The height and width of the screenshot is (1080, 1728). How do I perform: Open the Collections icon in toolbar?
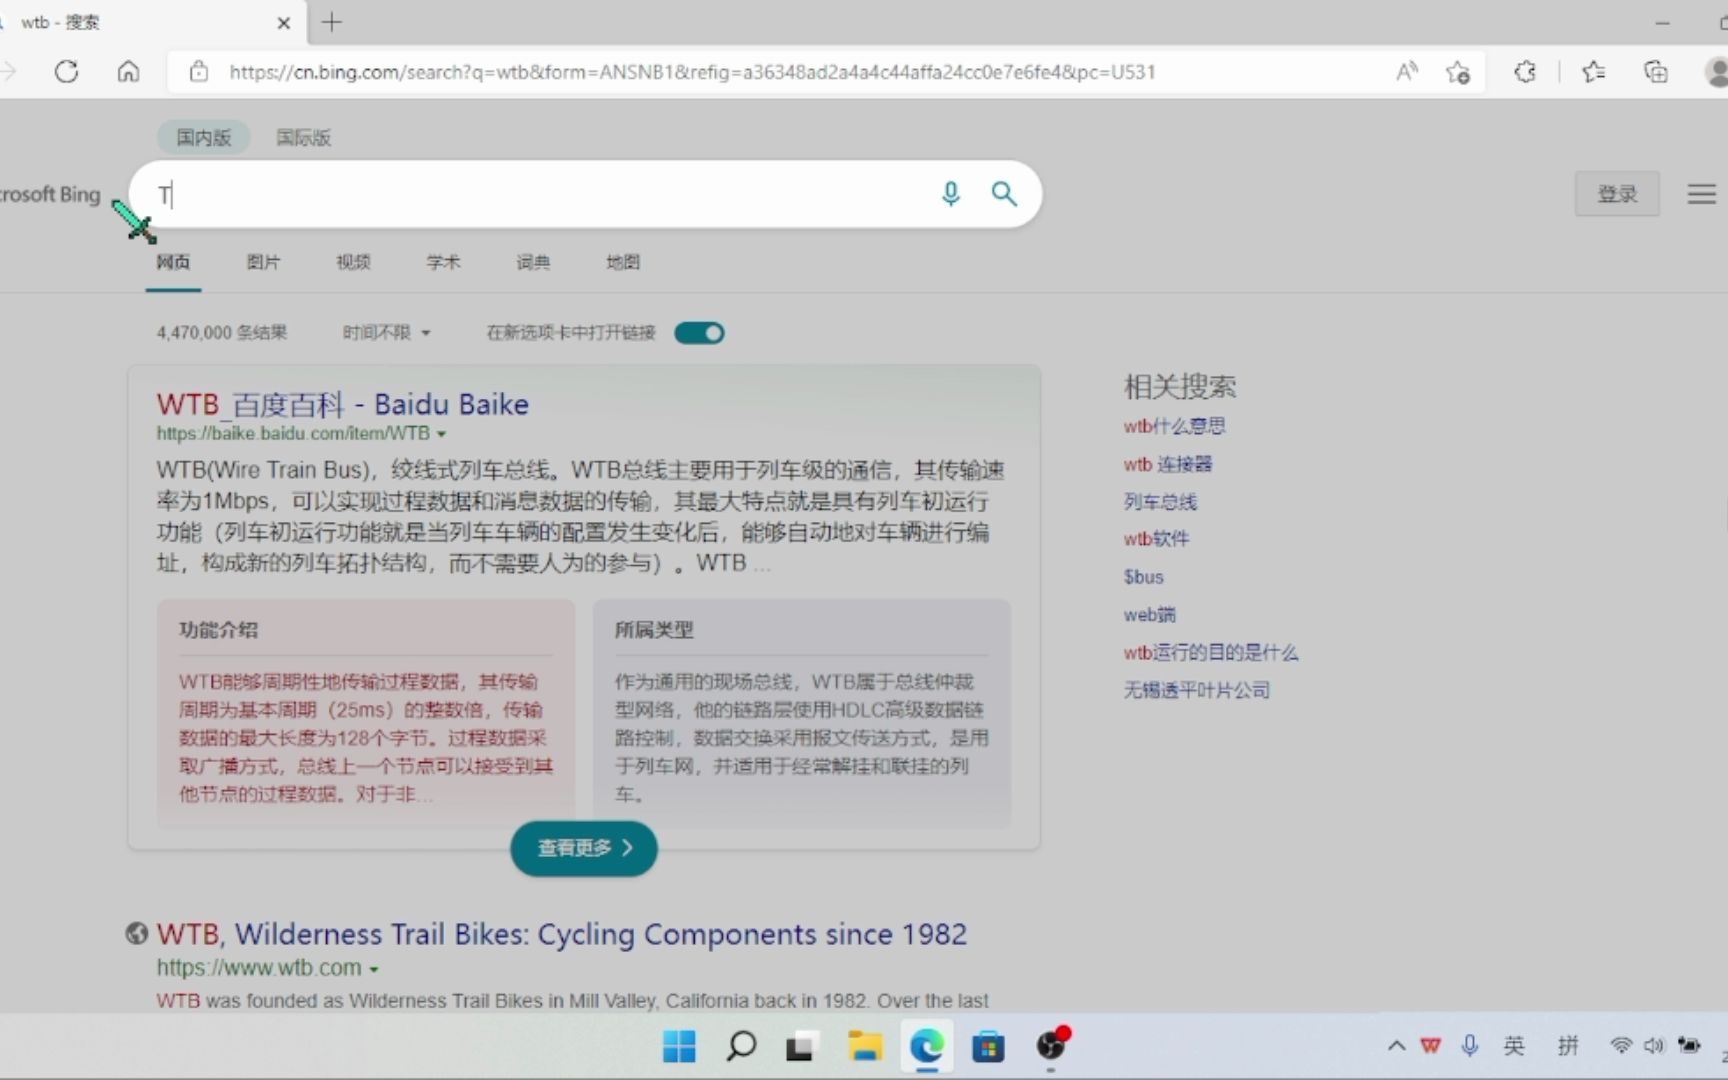(1656, 72)
